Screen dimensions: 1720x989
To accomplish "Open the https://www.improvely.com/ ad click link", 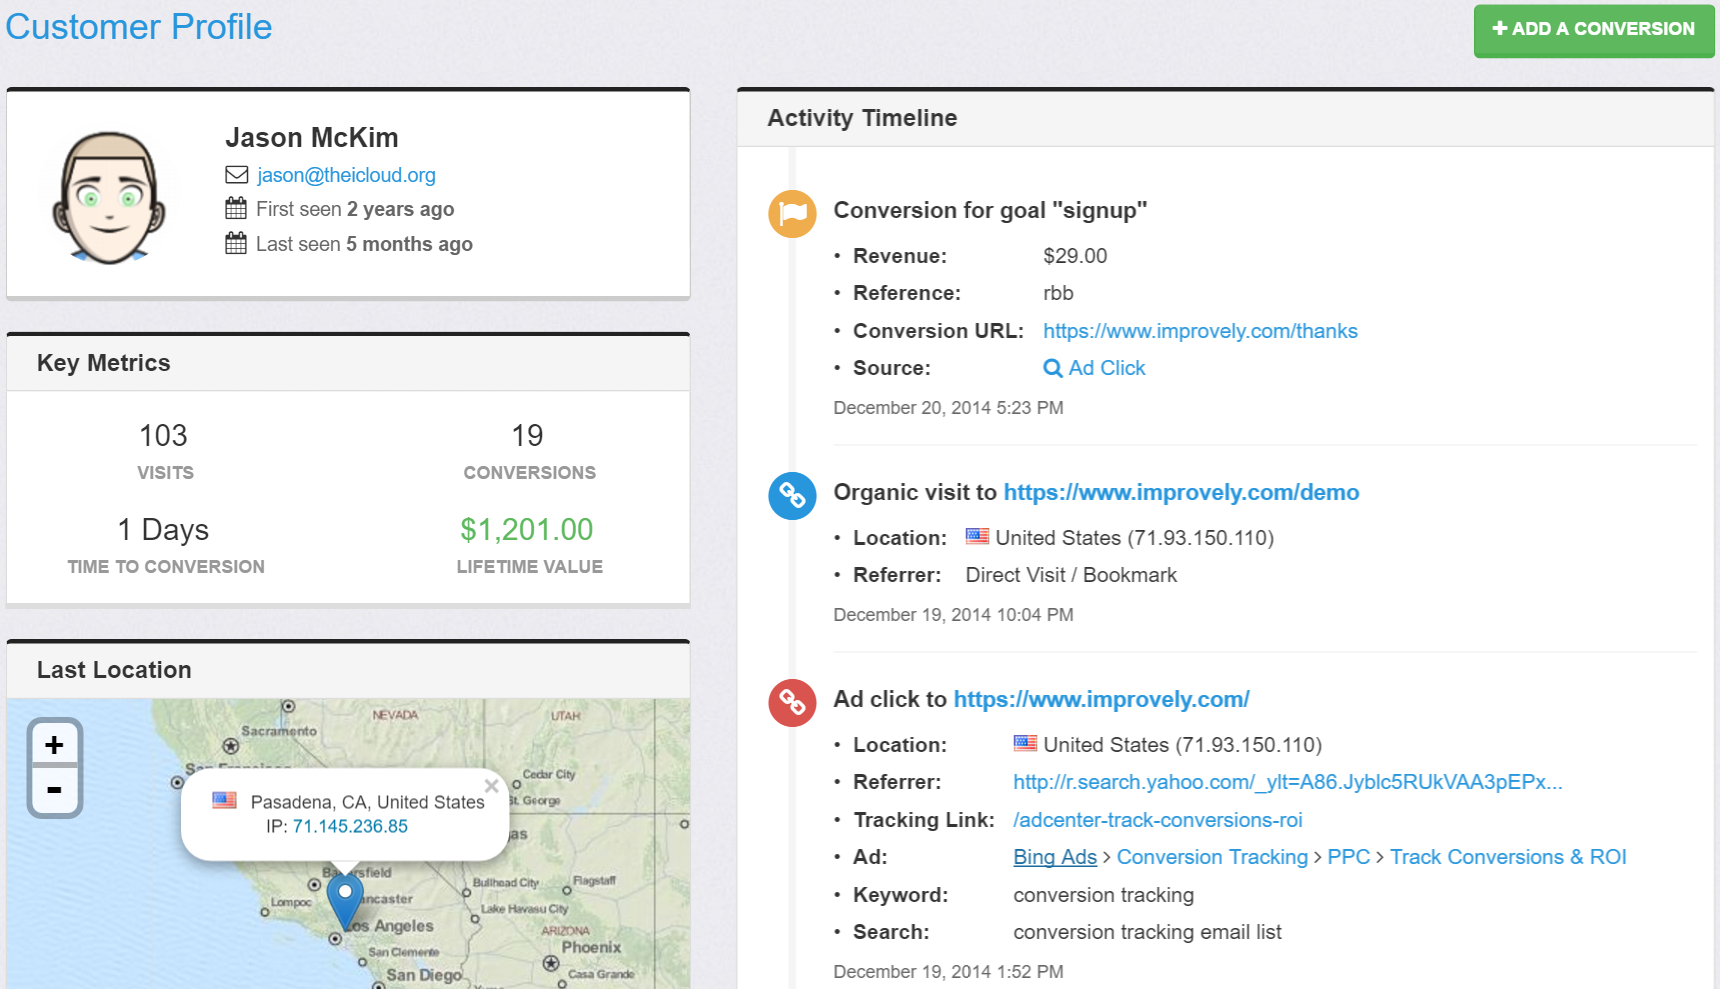I will point(1101,699).
